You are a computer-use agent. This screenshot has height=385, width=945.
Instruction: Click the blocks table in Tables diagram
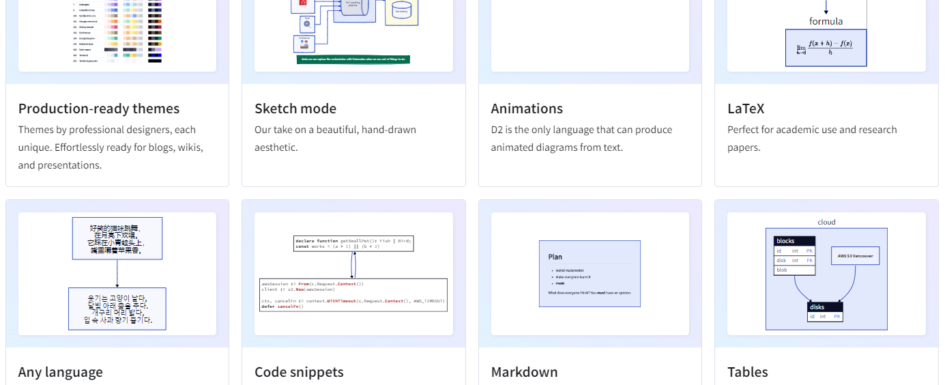794,256
